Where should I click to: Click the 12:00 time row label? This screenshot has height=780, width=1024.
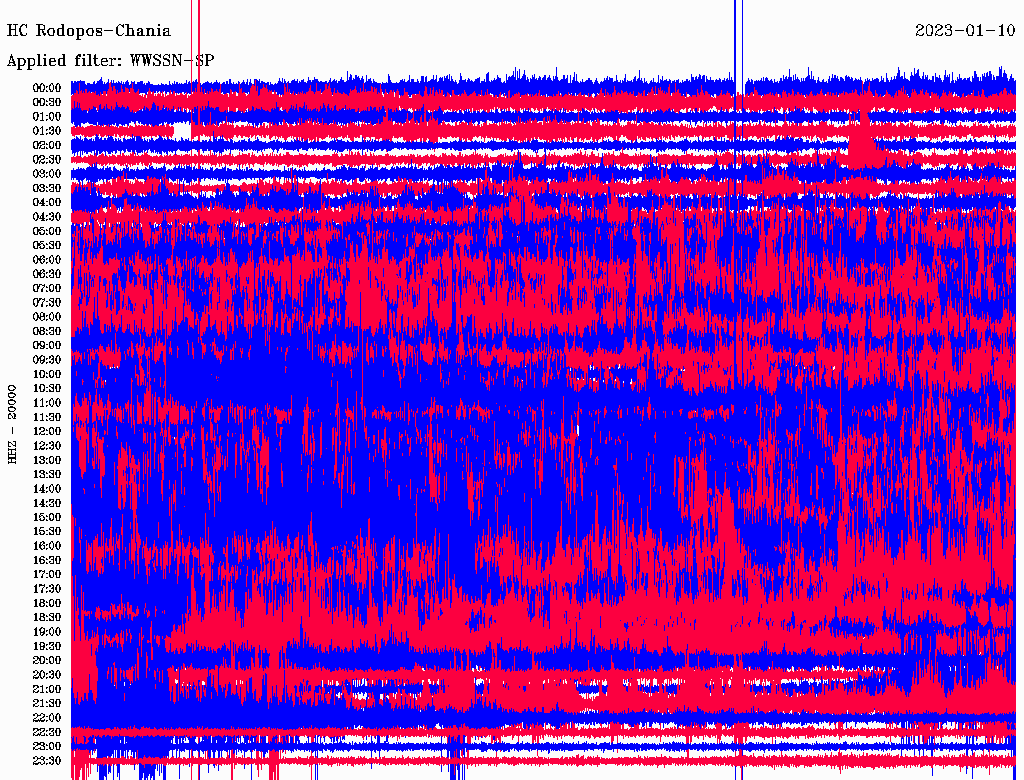pos(47,432)
